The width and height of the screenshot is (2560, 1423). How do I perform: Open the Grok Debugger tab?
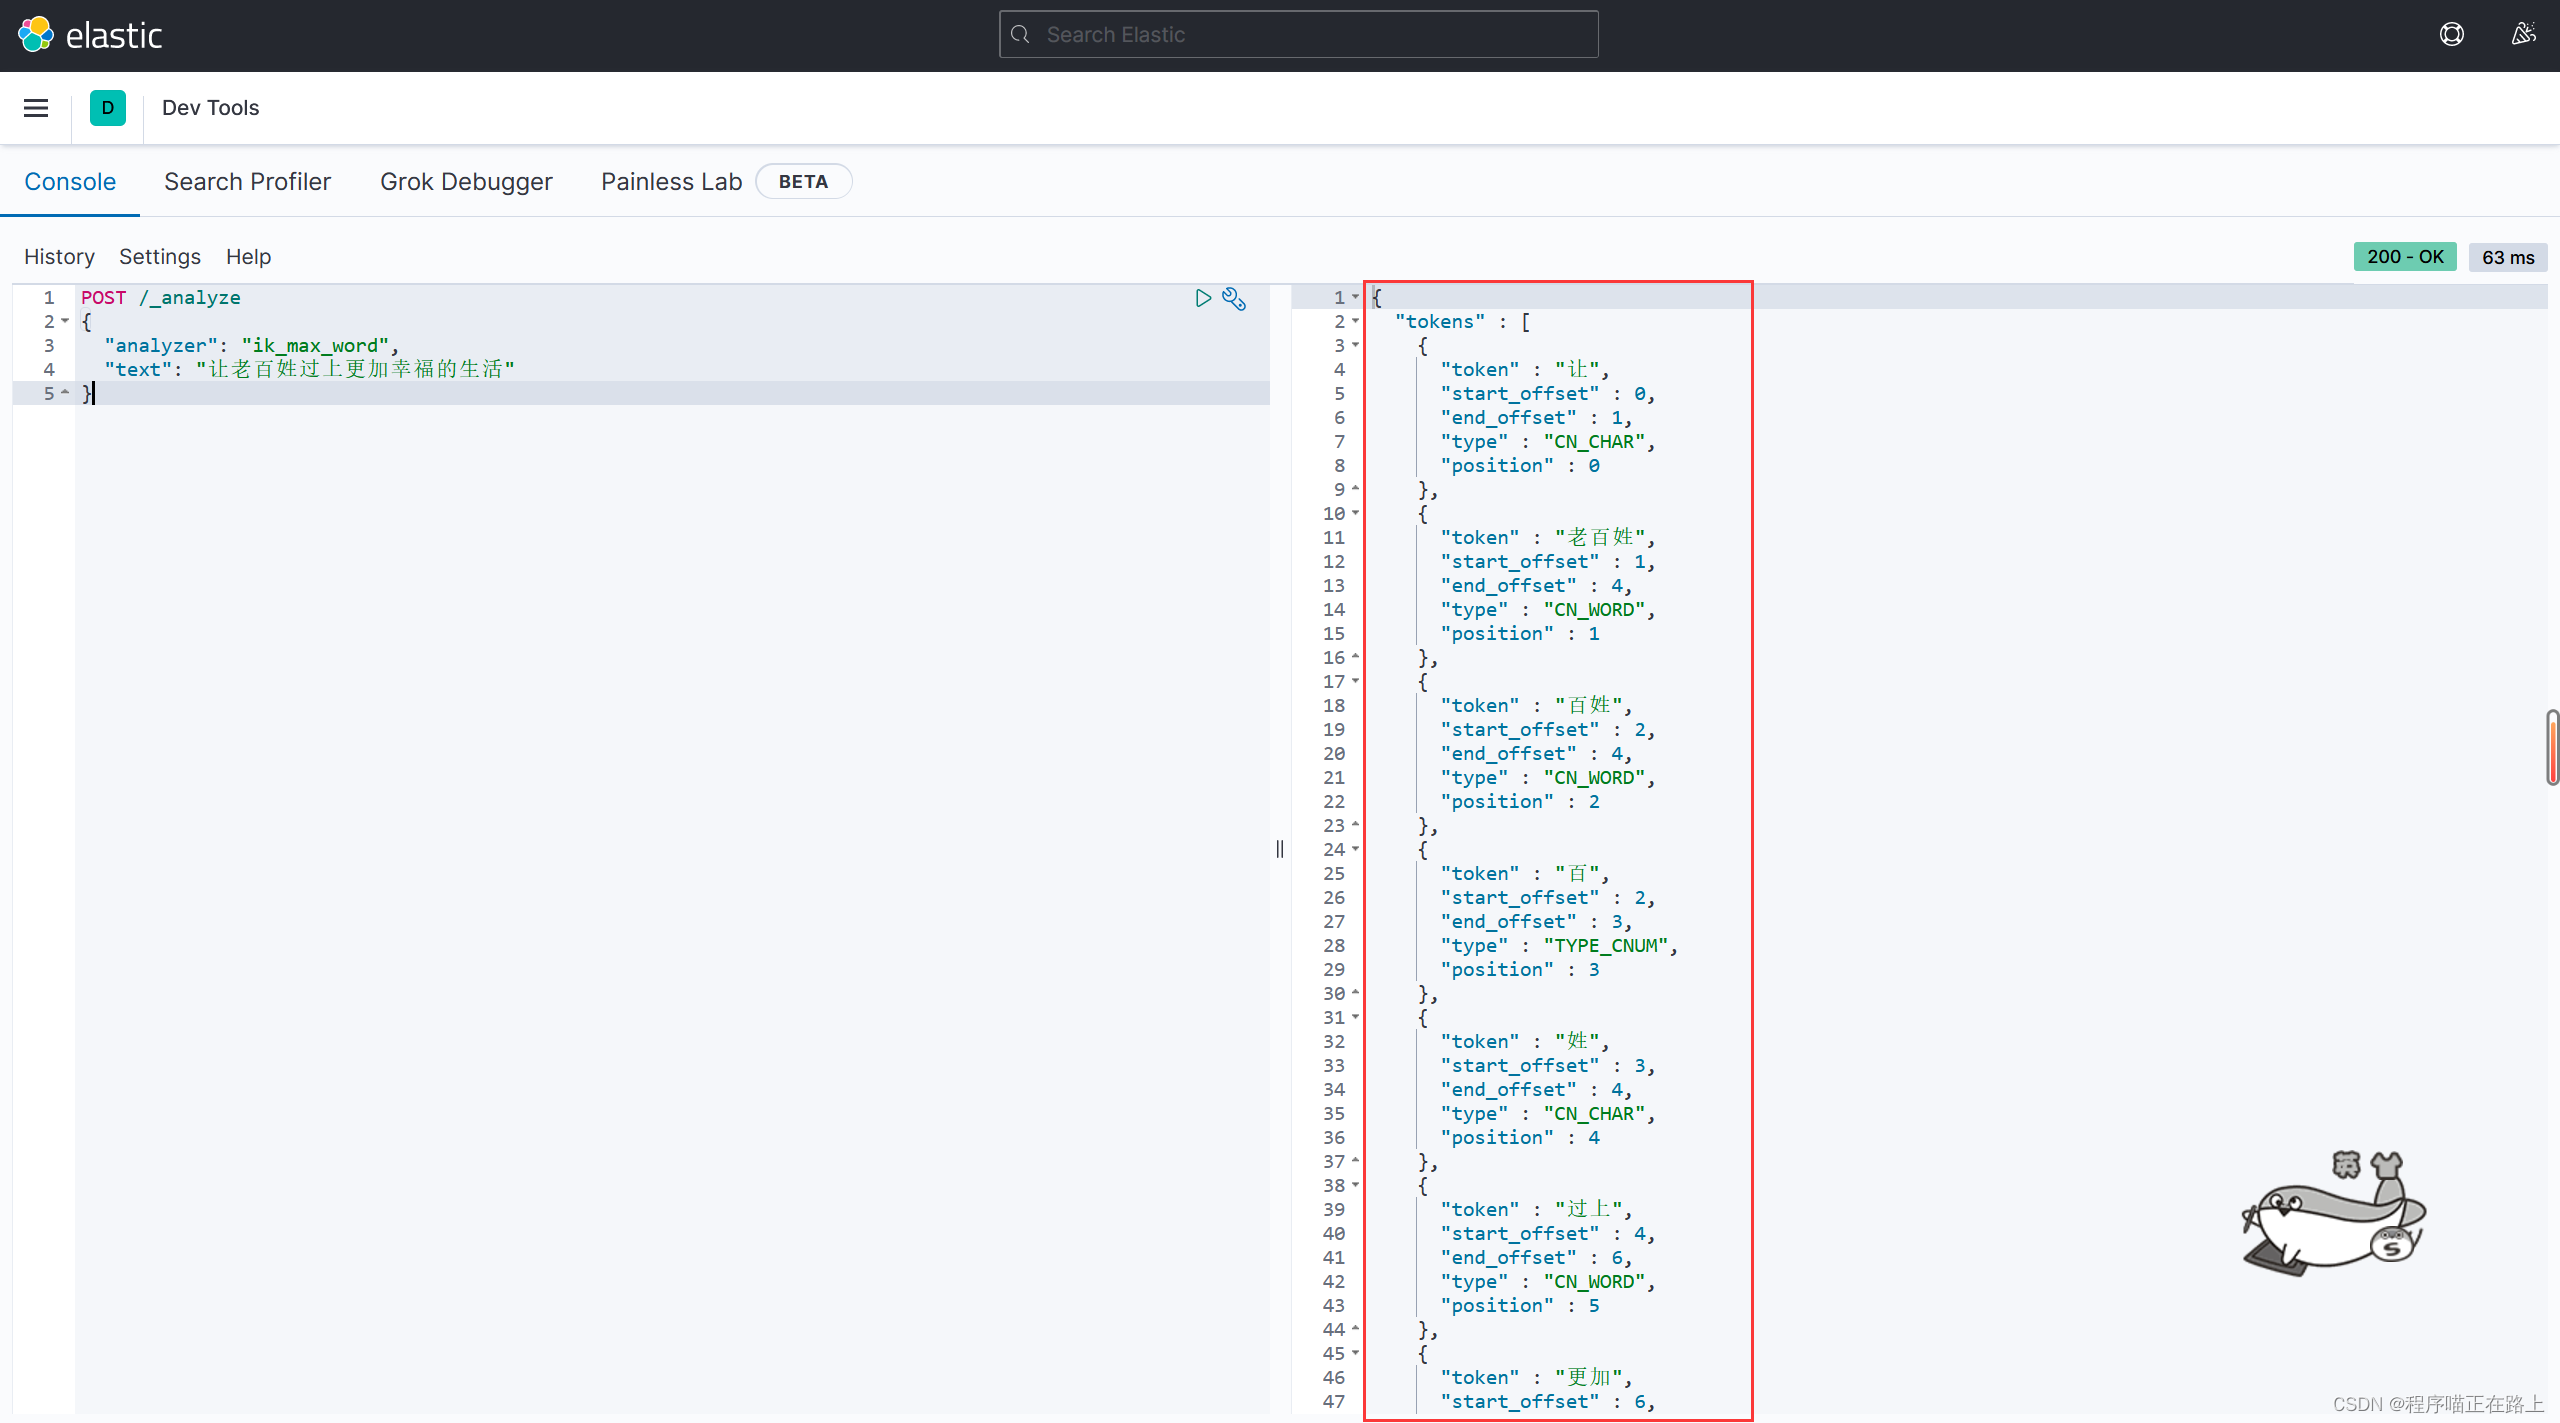click(466, 182)
